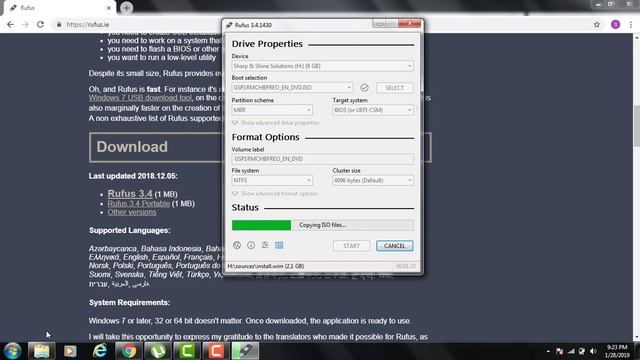Expand Show advanced format options
640x360 pixels.
[x=275, y=193]
